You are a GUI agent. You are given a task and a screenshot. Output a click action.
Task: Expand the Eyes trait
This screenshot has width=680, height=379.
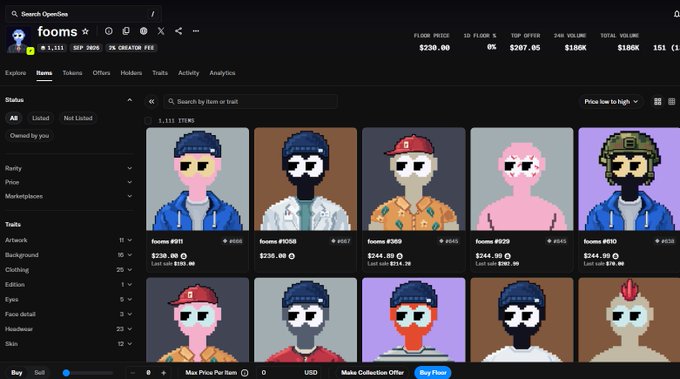point(69,299)
